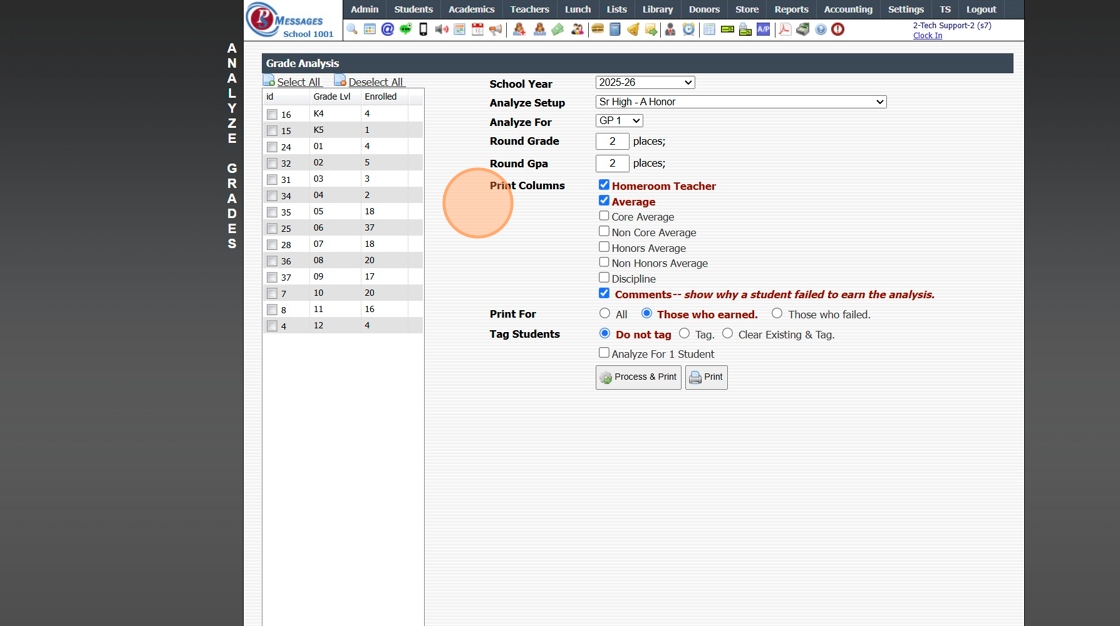The image size is (1120, 626).
Task: Click the golden bell icon
Action: 633,29
